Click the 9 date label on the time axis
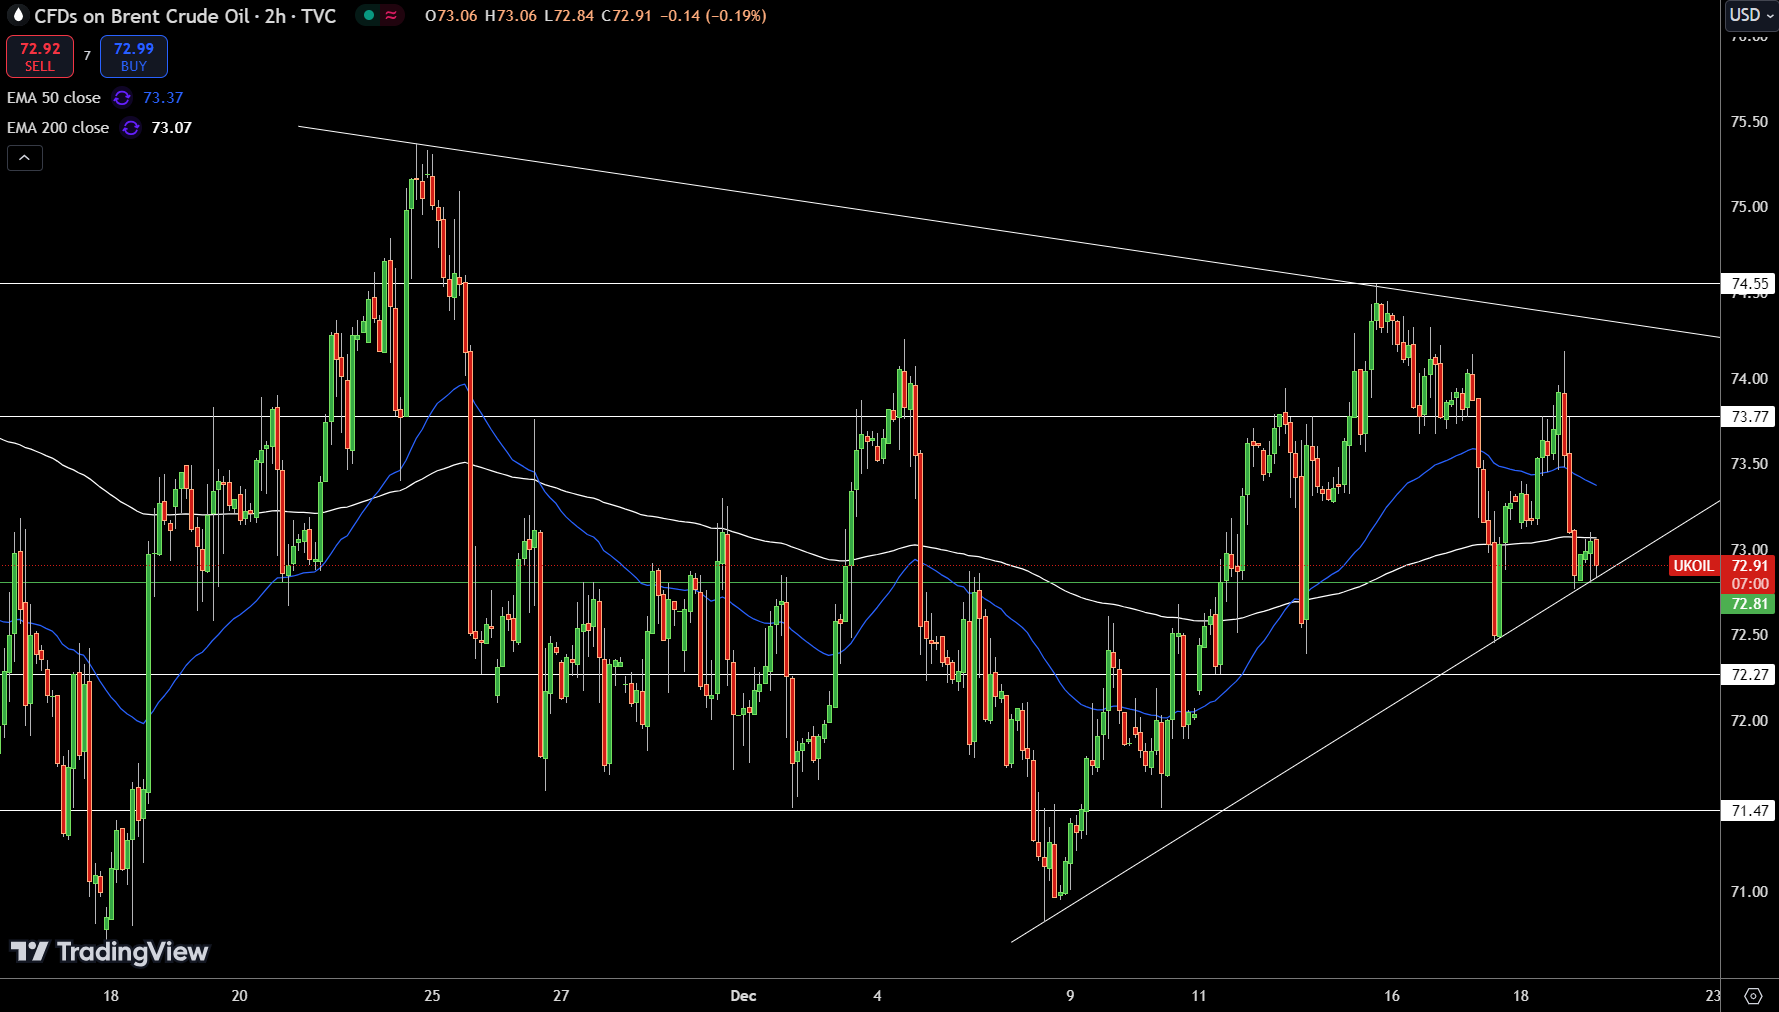 1070,996
